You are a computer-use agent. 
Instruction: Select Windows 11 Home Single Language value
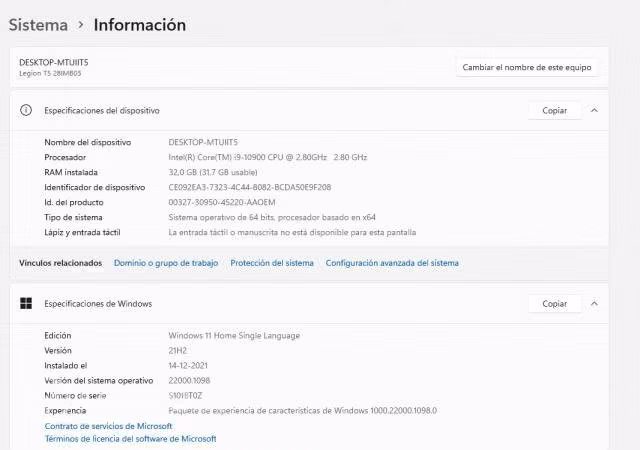coord(234,336)
